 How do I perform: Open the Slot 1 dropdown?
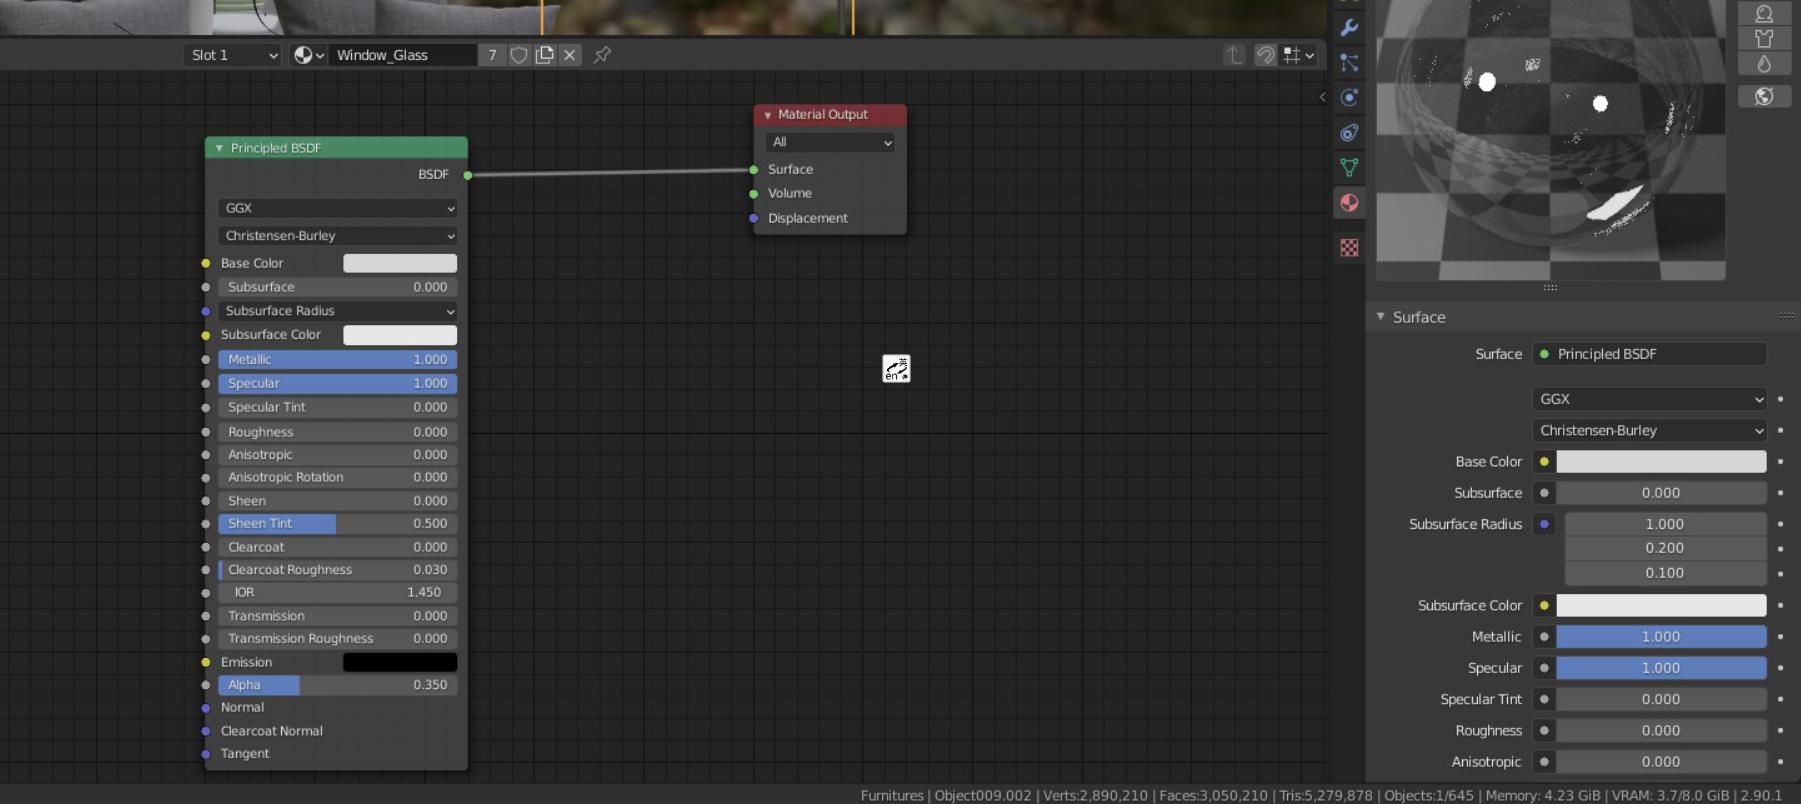tap(233, 55)
